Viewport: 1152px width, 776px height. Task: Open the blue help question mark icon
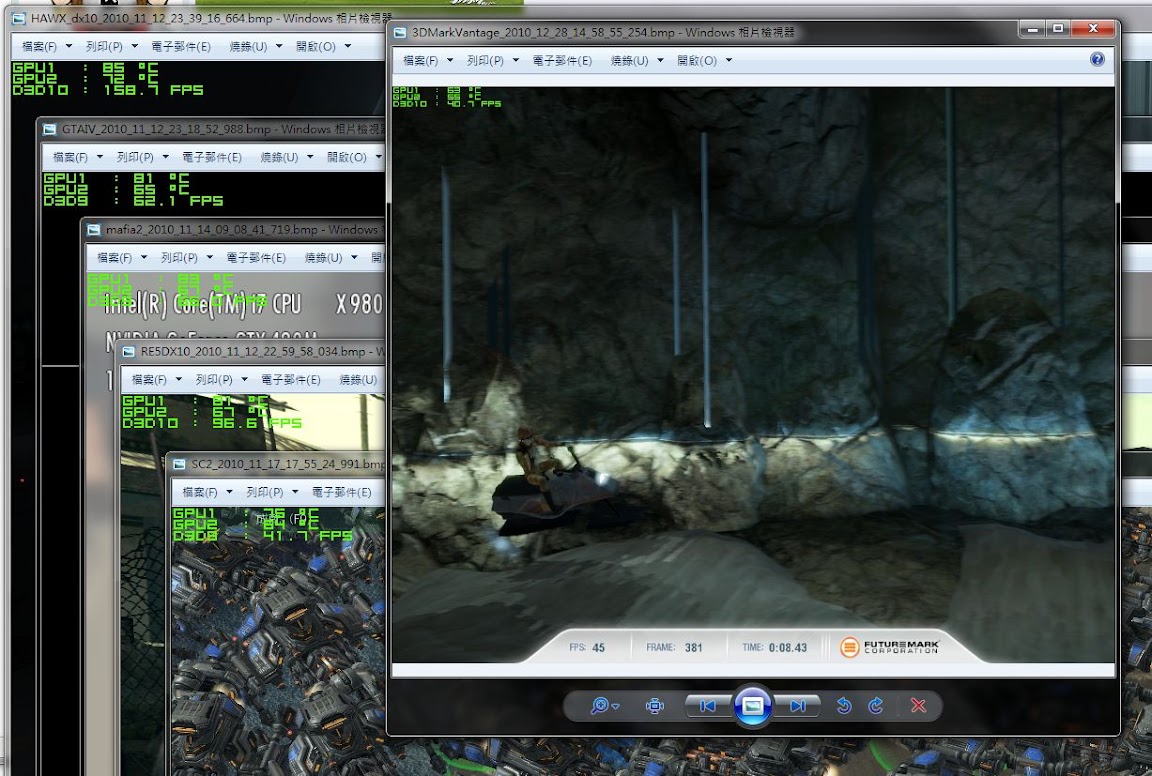coord(1097,60)
